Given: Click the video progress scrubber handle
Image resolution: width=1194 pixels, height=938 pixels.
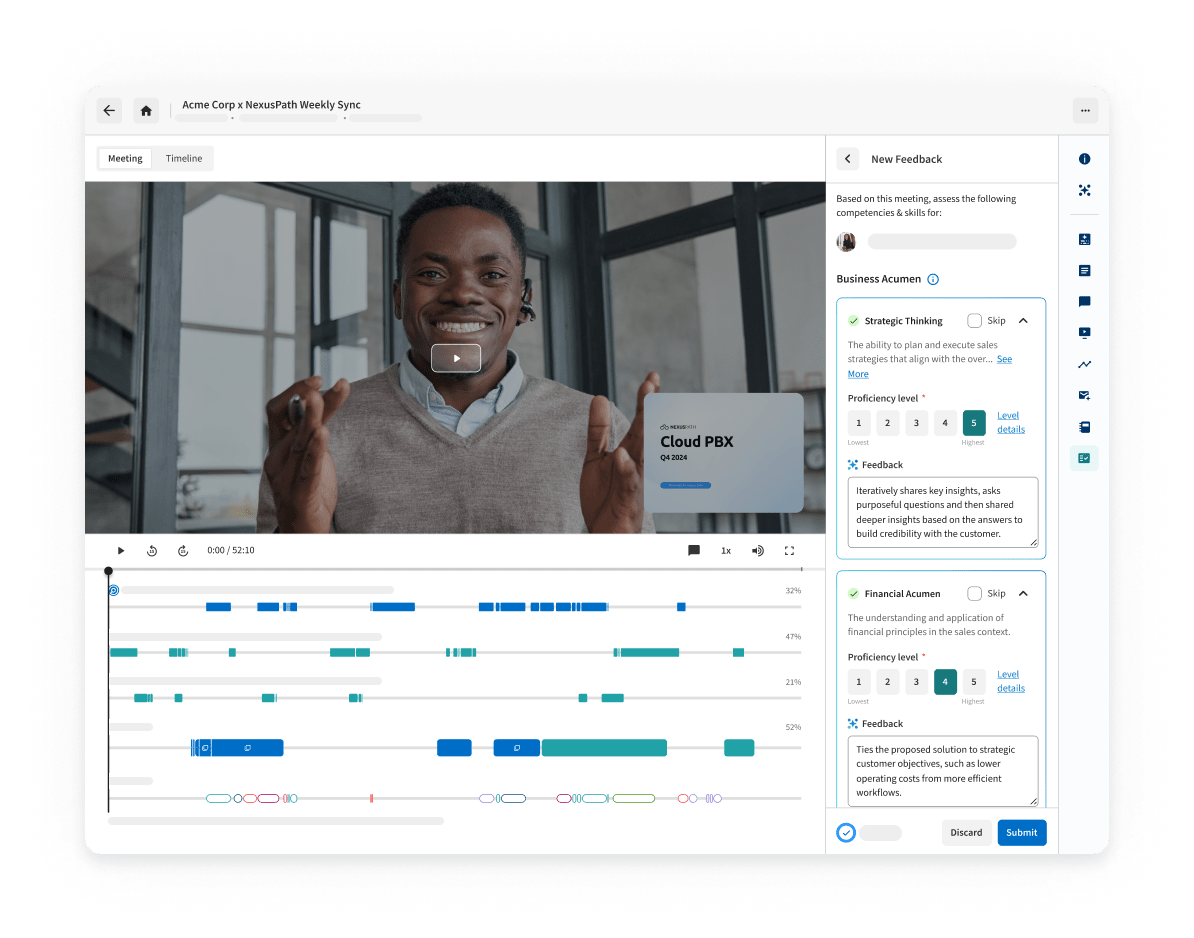Looking at the screenshot, I should [108, 570].
